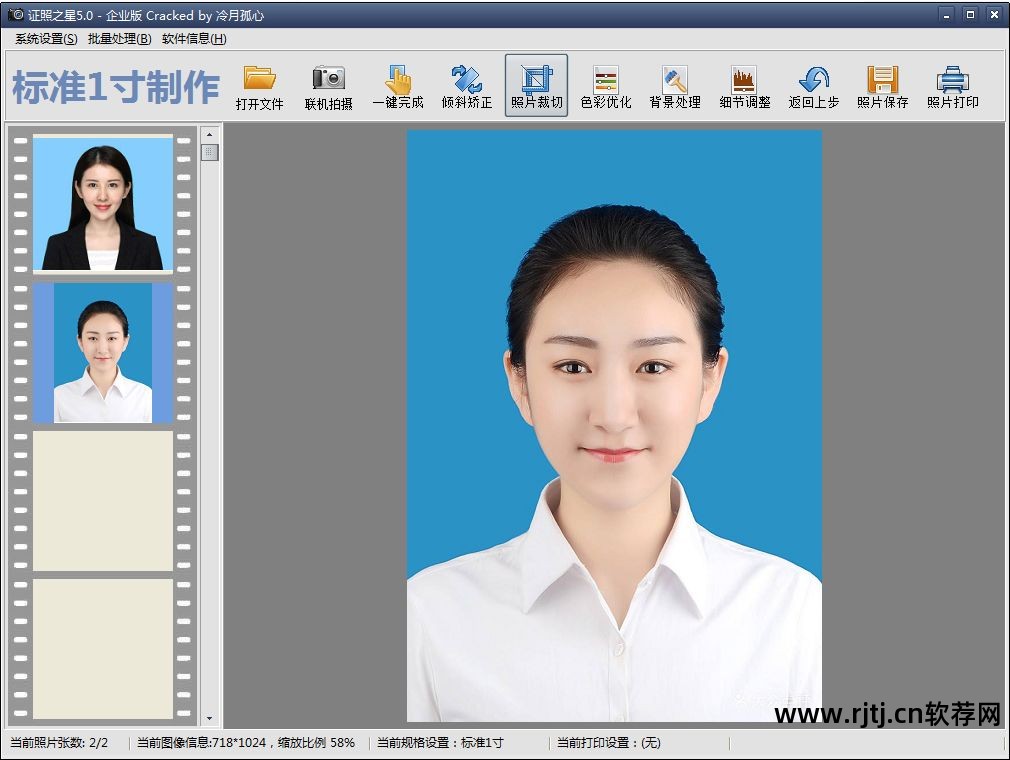The width and height of the screenshot is (1010, 760).
Task: Open the 批量处理(B) menu
Action: pyautogui.click(x=119, y=39)
